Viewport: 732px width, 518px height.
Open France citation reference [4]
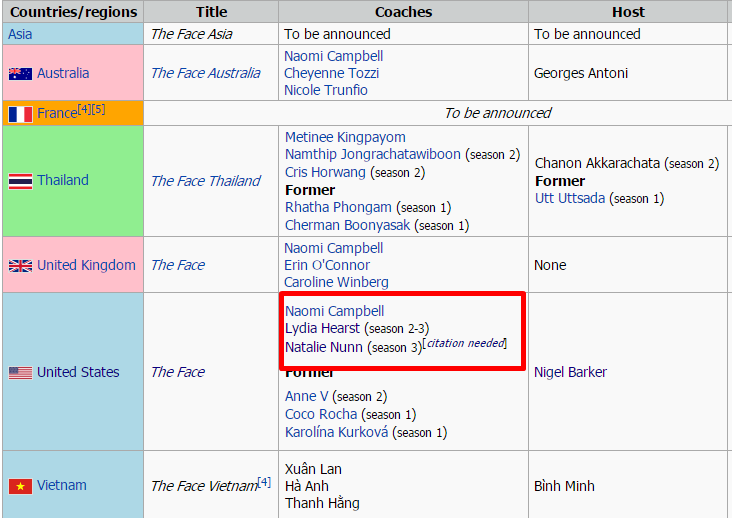pyautogui.click(x=84, y=109)
